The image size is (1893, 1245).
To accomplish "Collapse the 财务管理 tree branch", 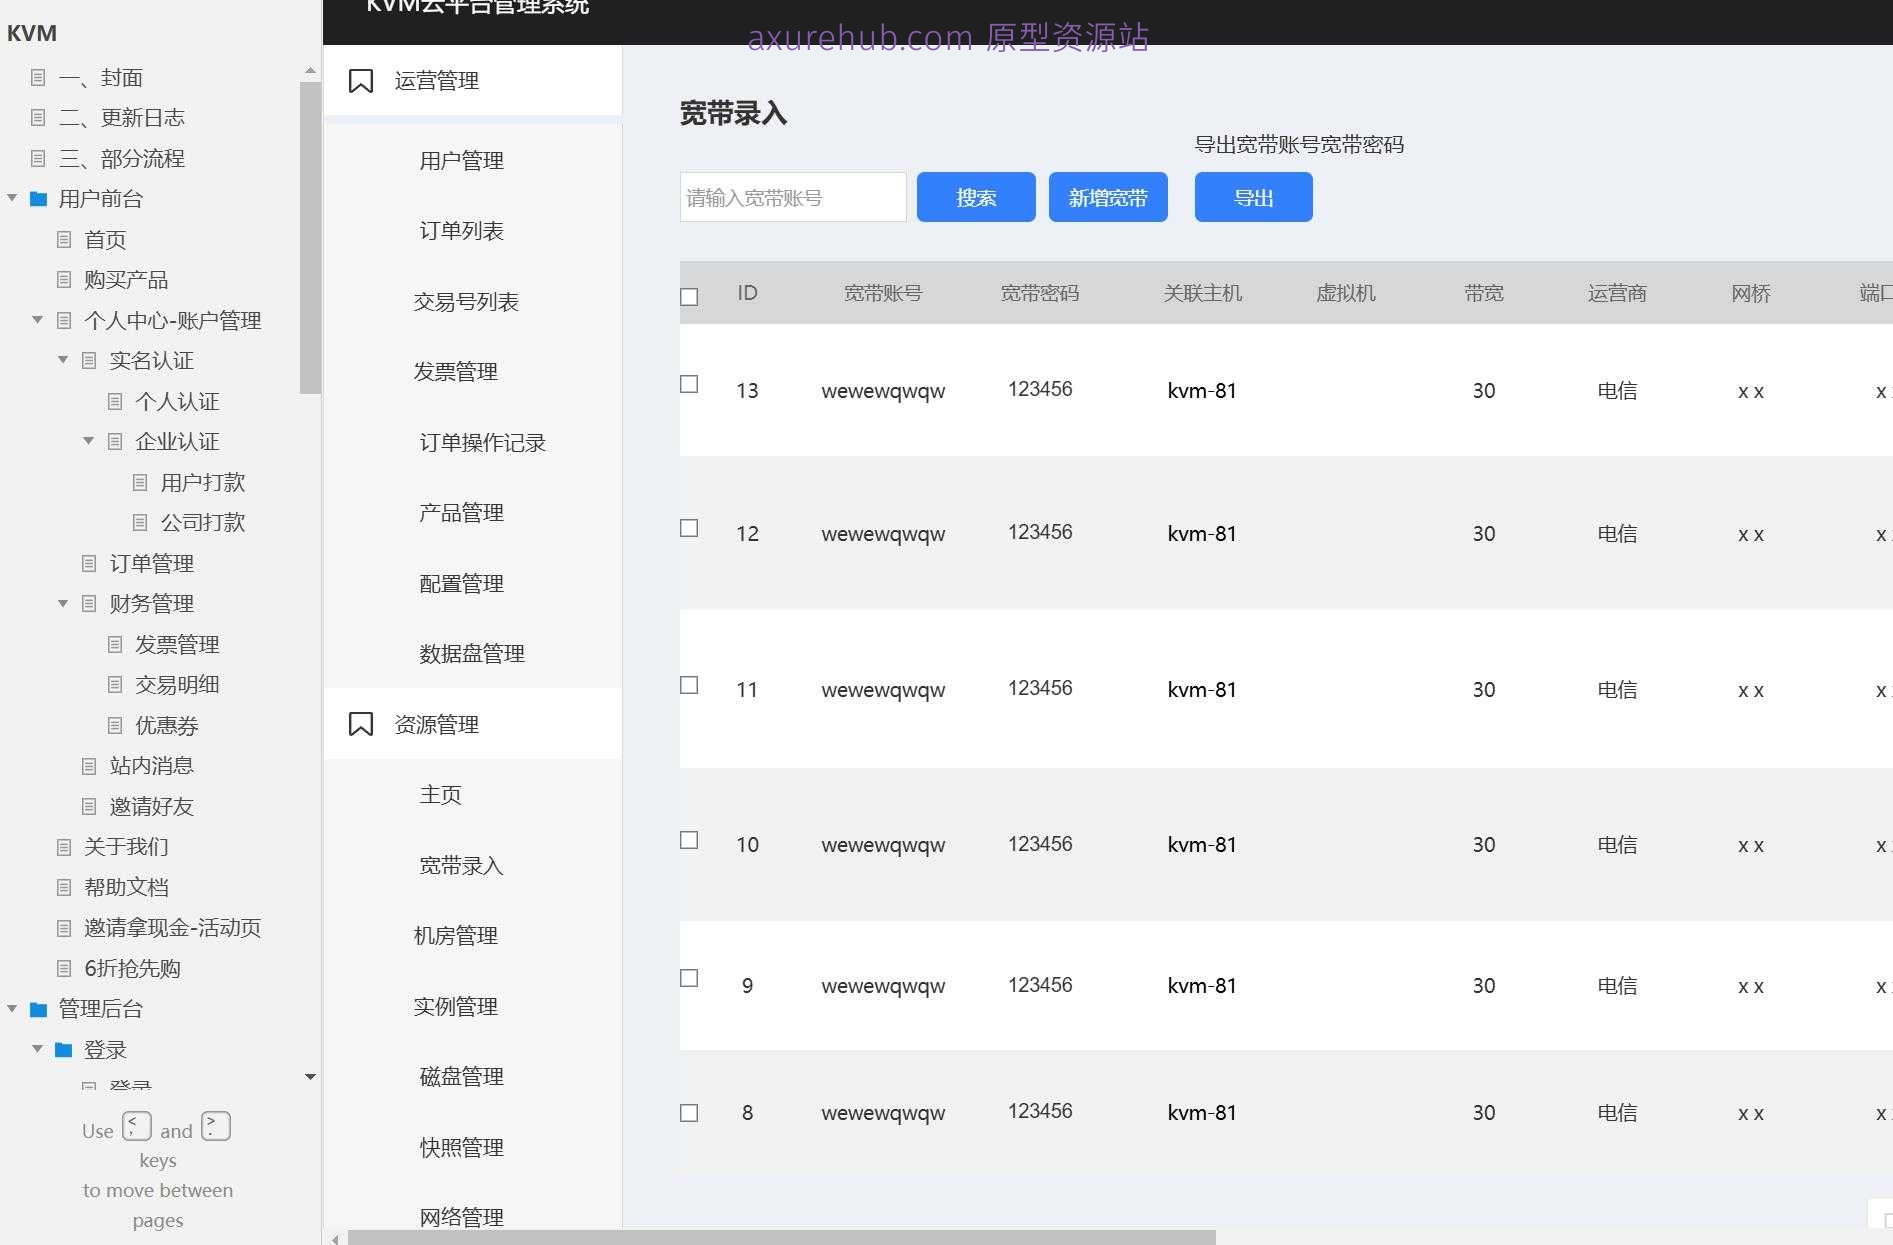I will (63, 603).
